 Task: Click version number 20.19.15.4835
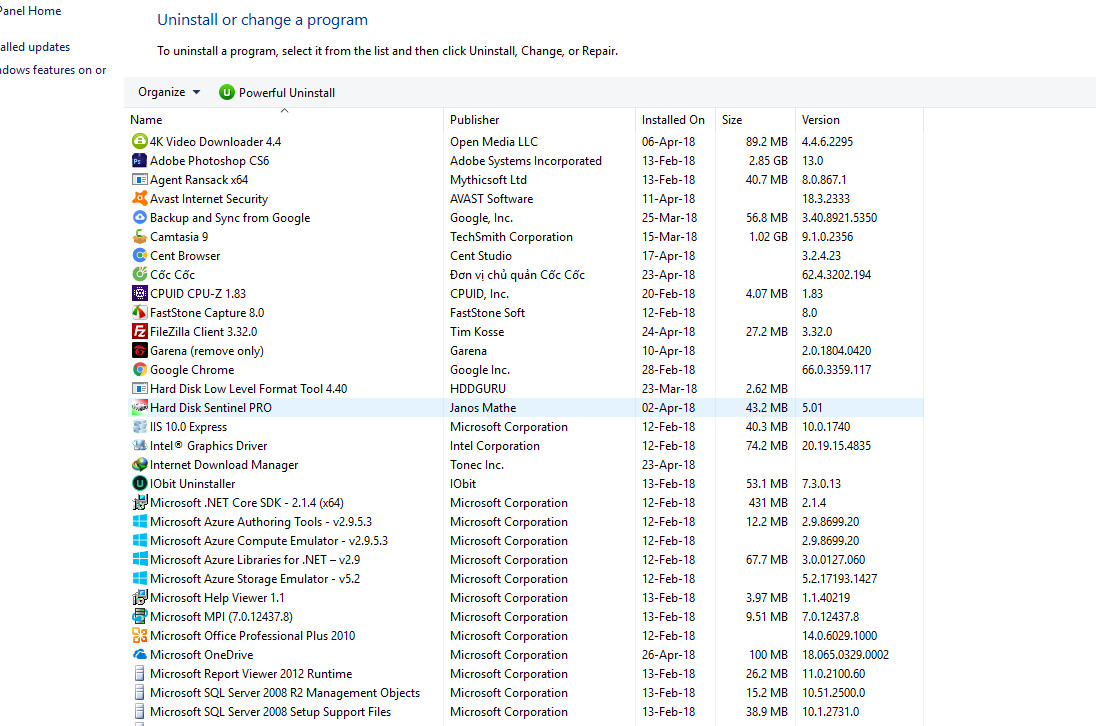pyautogui.click(x=836, y=446)
